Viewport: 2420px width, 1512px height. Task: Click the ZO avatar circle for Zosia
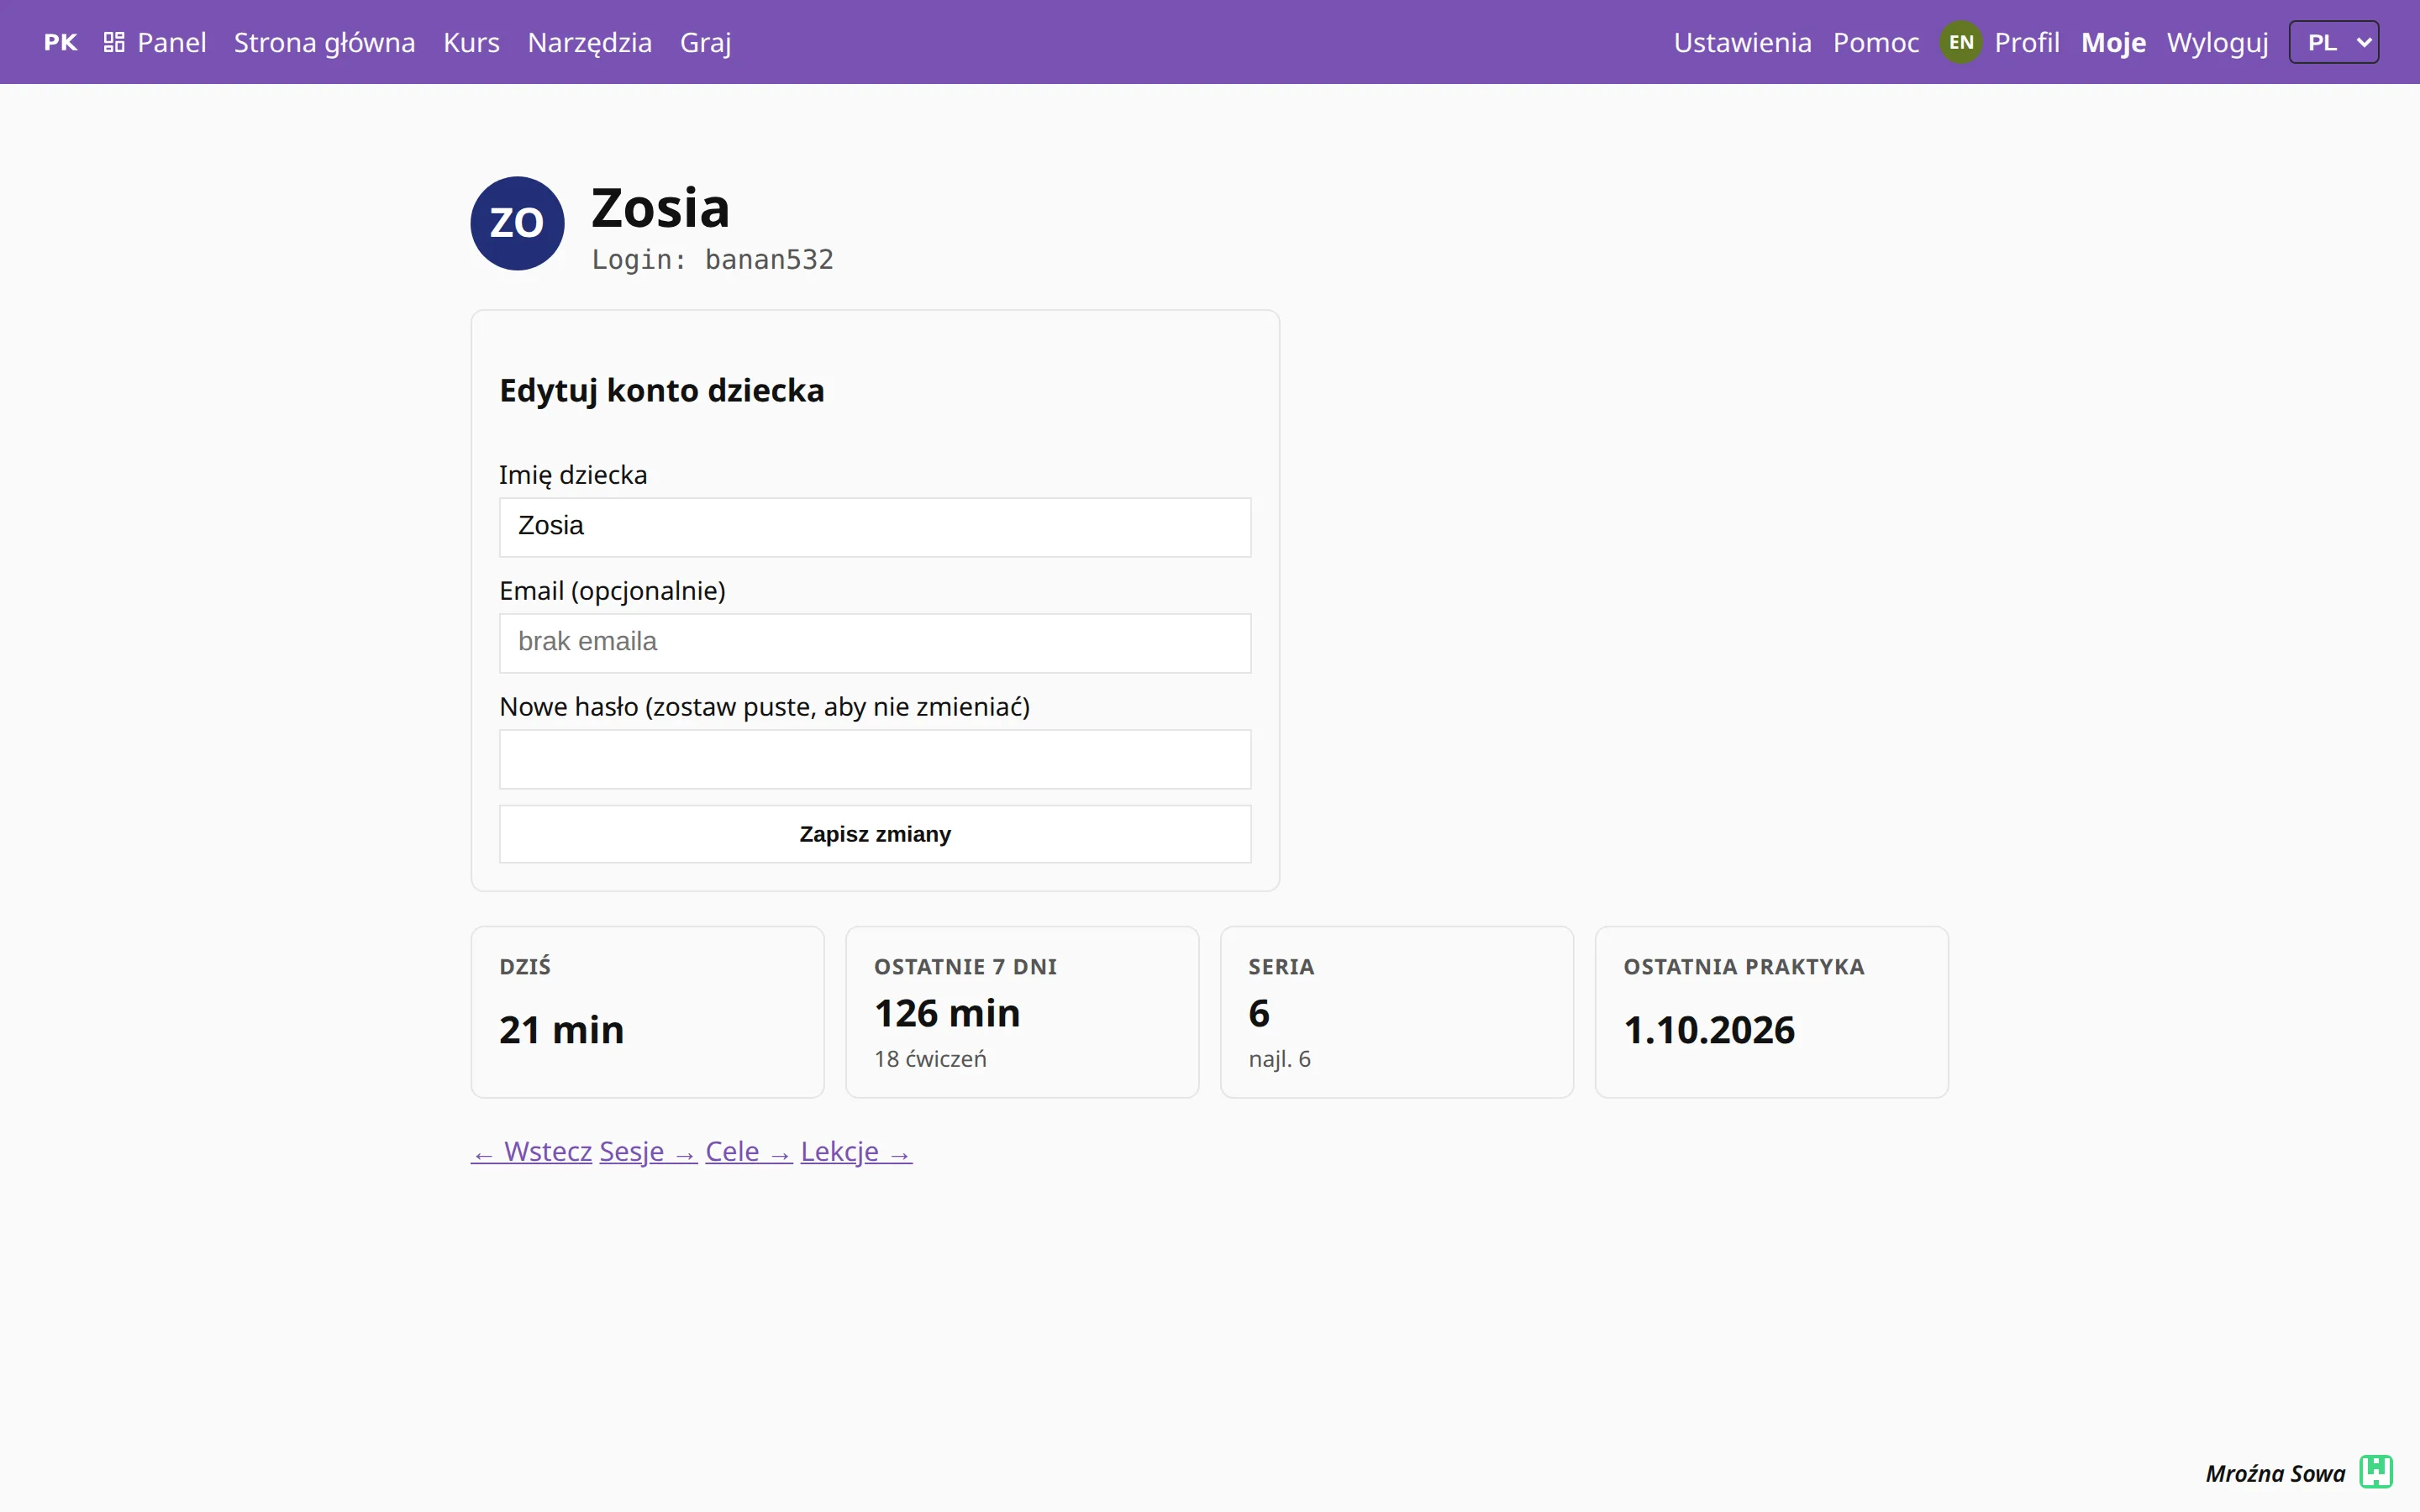point(517,223)
